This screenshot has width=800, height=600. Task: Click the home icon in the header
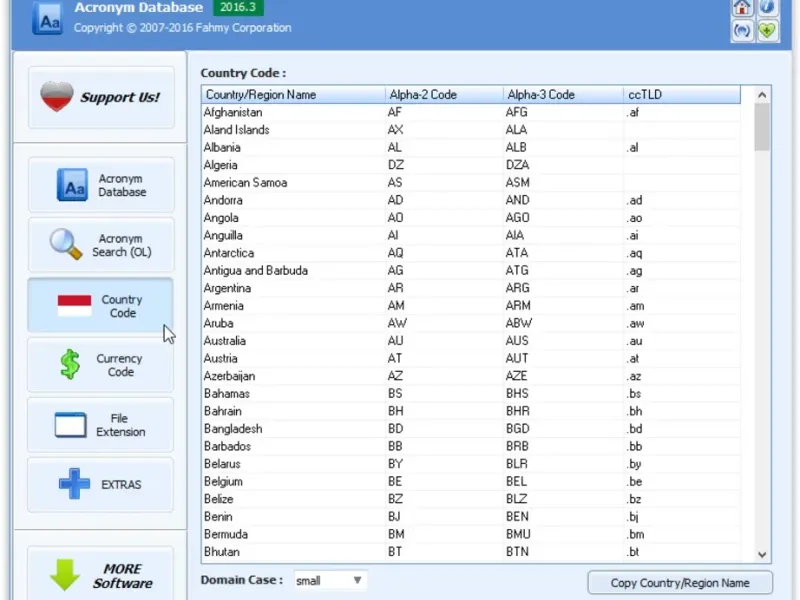tap(742, 8)
